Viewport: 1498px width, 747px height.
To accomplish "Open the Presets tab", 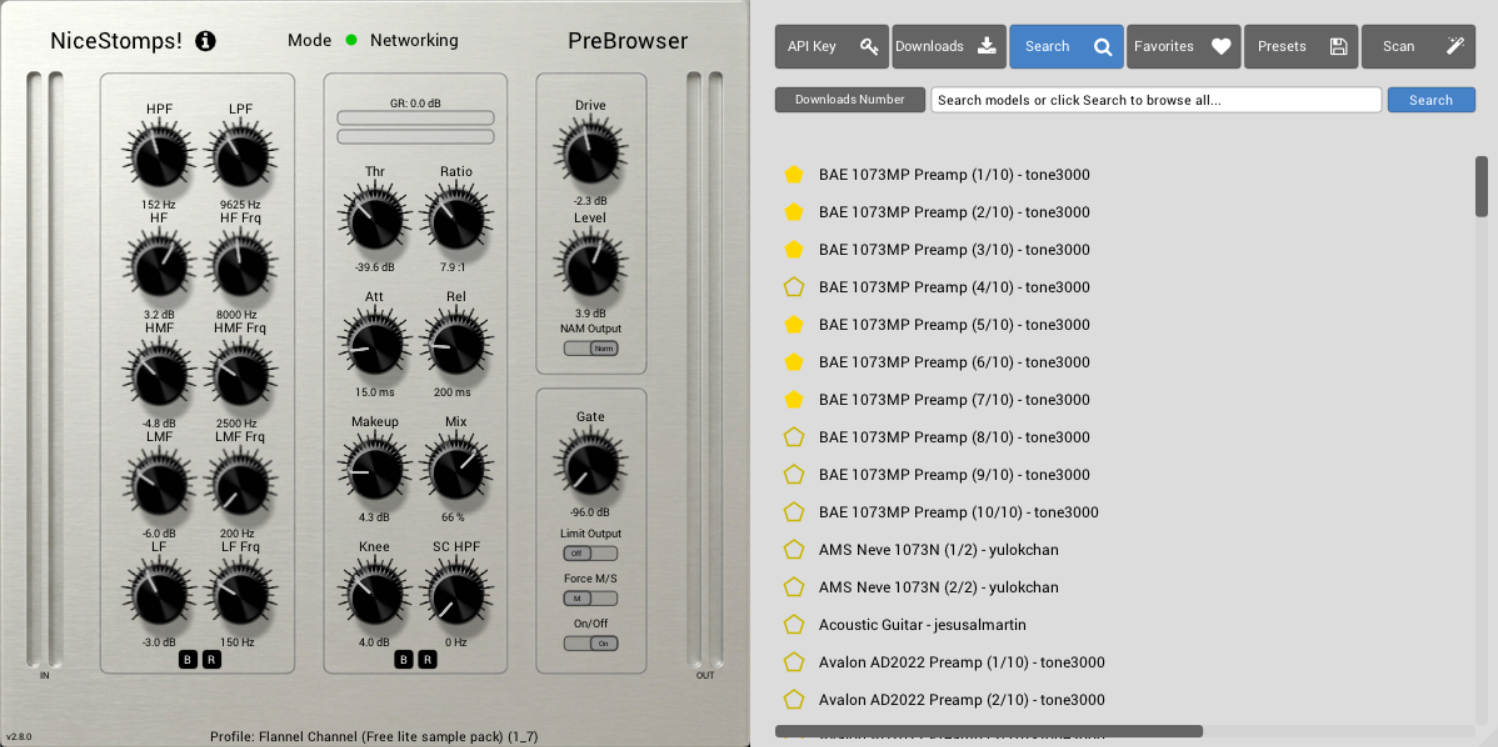I will click(x=1301, y=46).
